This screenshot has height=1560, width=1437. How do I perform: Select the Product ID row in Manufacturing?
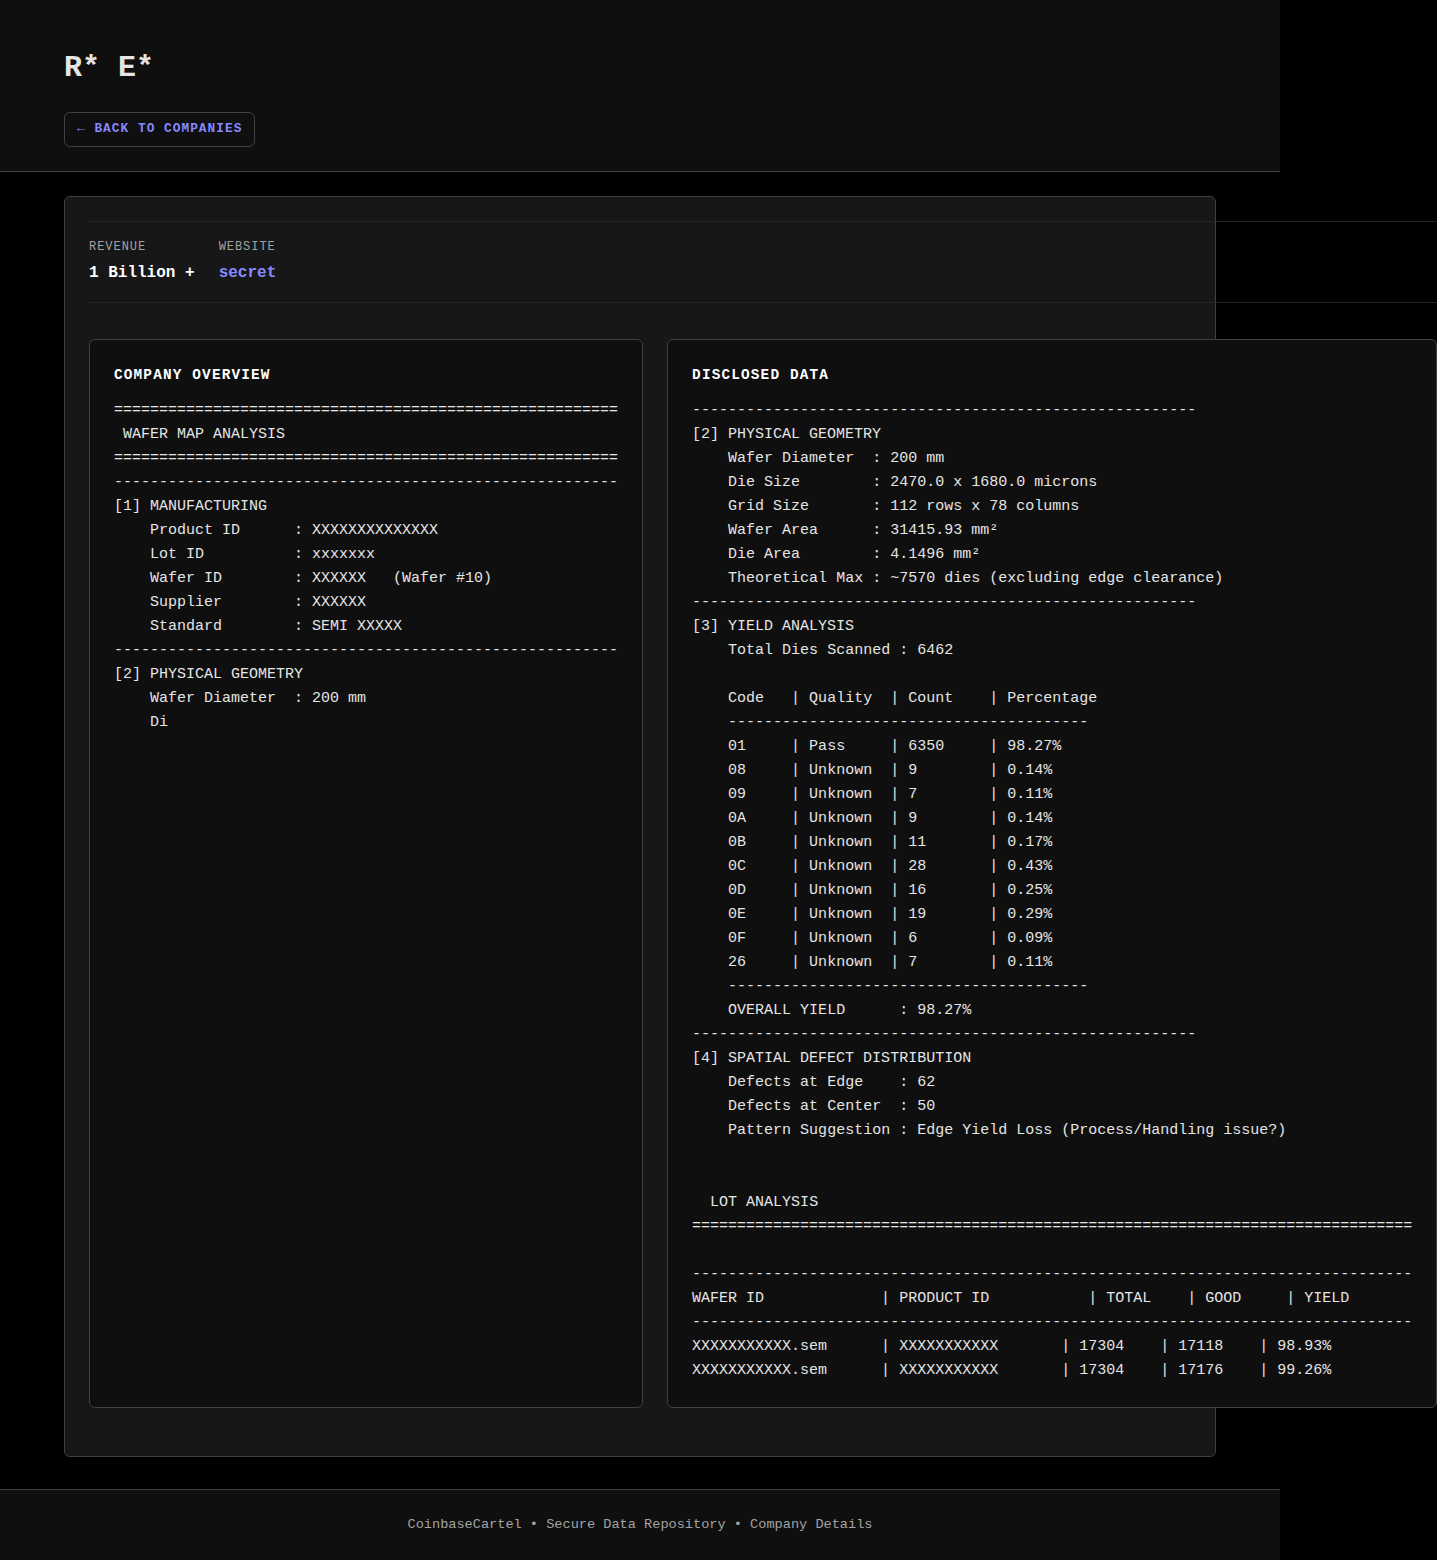pyautogui.click(x=293, y=529)
